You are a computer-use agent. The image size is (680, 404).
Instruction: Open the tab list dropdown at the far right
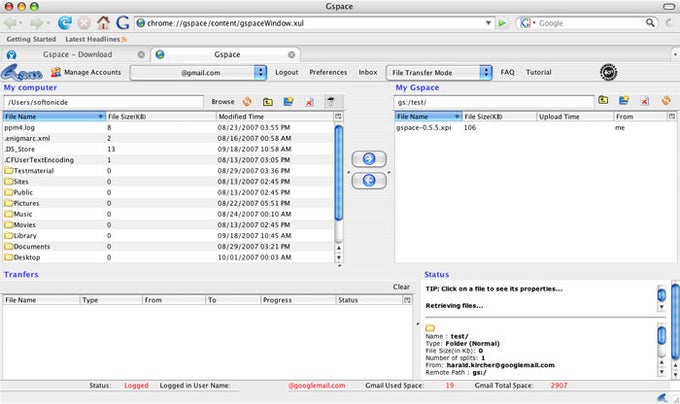click(675, 55)
